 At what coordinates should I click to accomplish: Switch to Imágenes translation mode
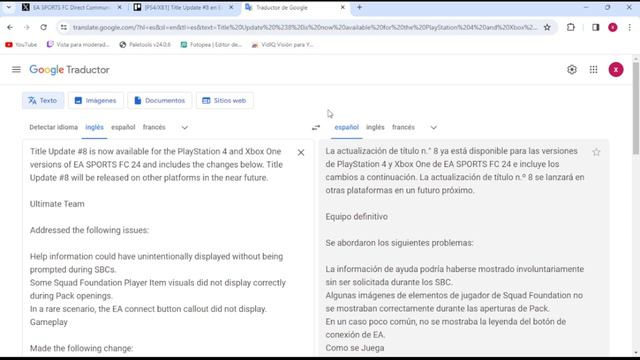[96, 100]
